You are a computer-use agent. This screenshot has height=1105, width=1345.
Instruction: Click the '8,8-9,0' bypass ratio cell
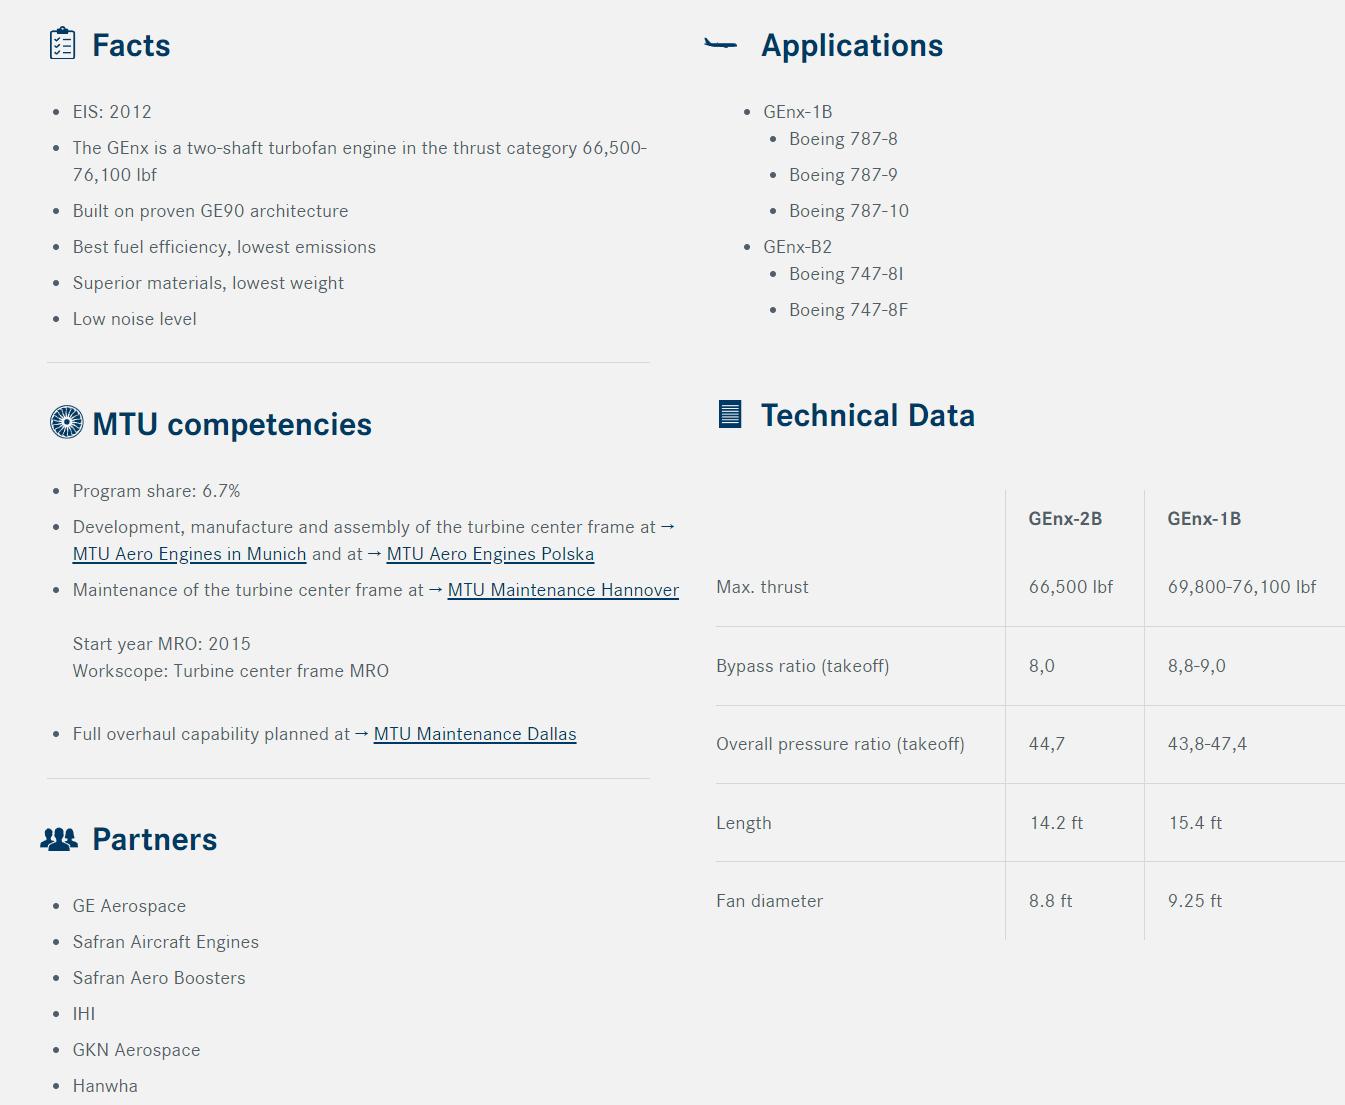[1196, 666]
